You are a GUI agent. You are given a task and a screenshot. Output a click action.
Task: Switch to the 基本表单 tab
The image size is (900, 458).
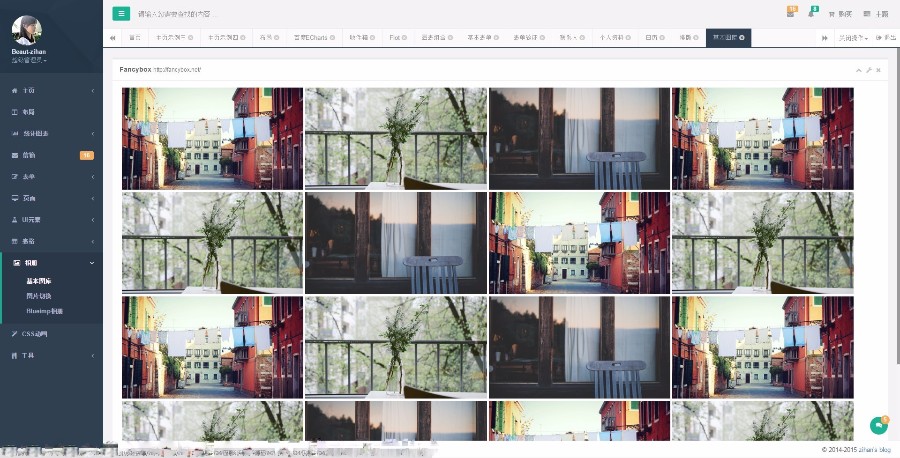483,37
